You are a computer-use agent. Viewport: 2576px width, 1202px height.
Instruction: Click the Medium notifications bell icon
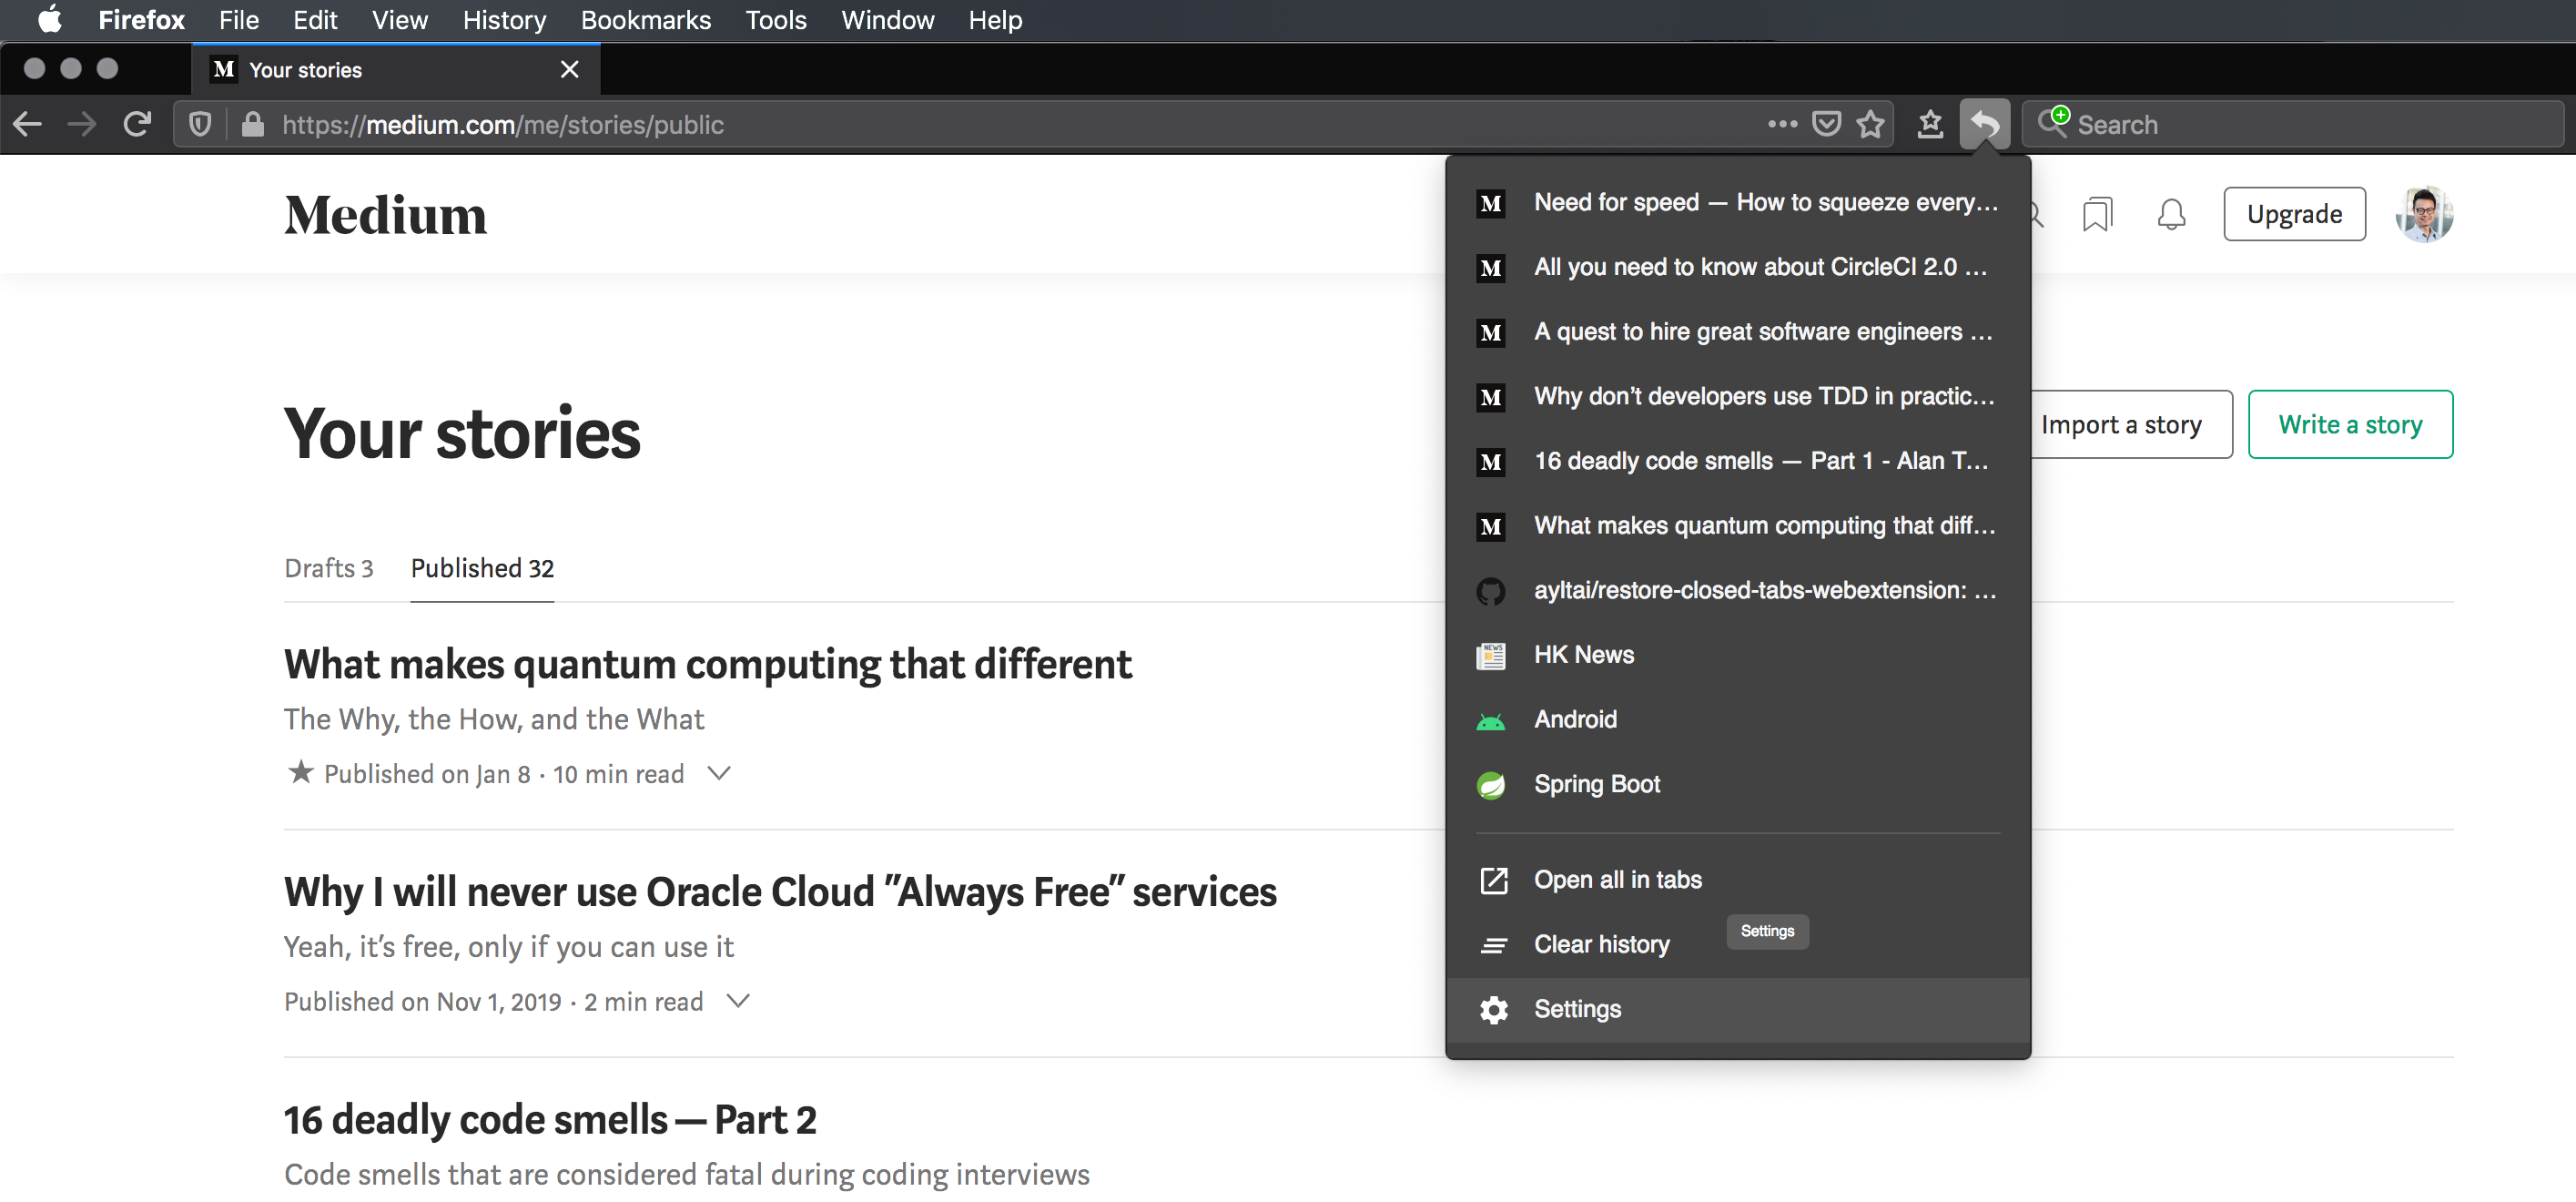(2170, 214)
